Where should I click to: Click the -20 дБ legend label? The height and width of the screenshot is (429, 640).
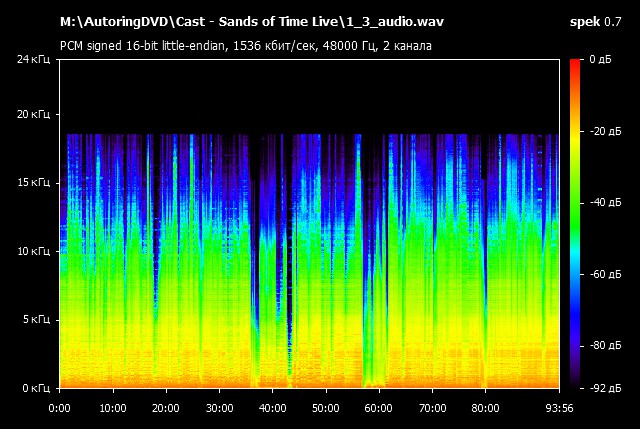click(x=606, y=131)
